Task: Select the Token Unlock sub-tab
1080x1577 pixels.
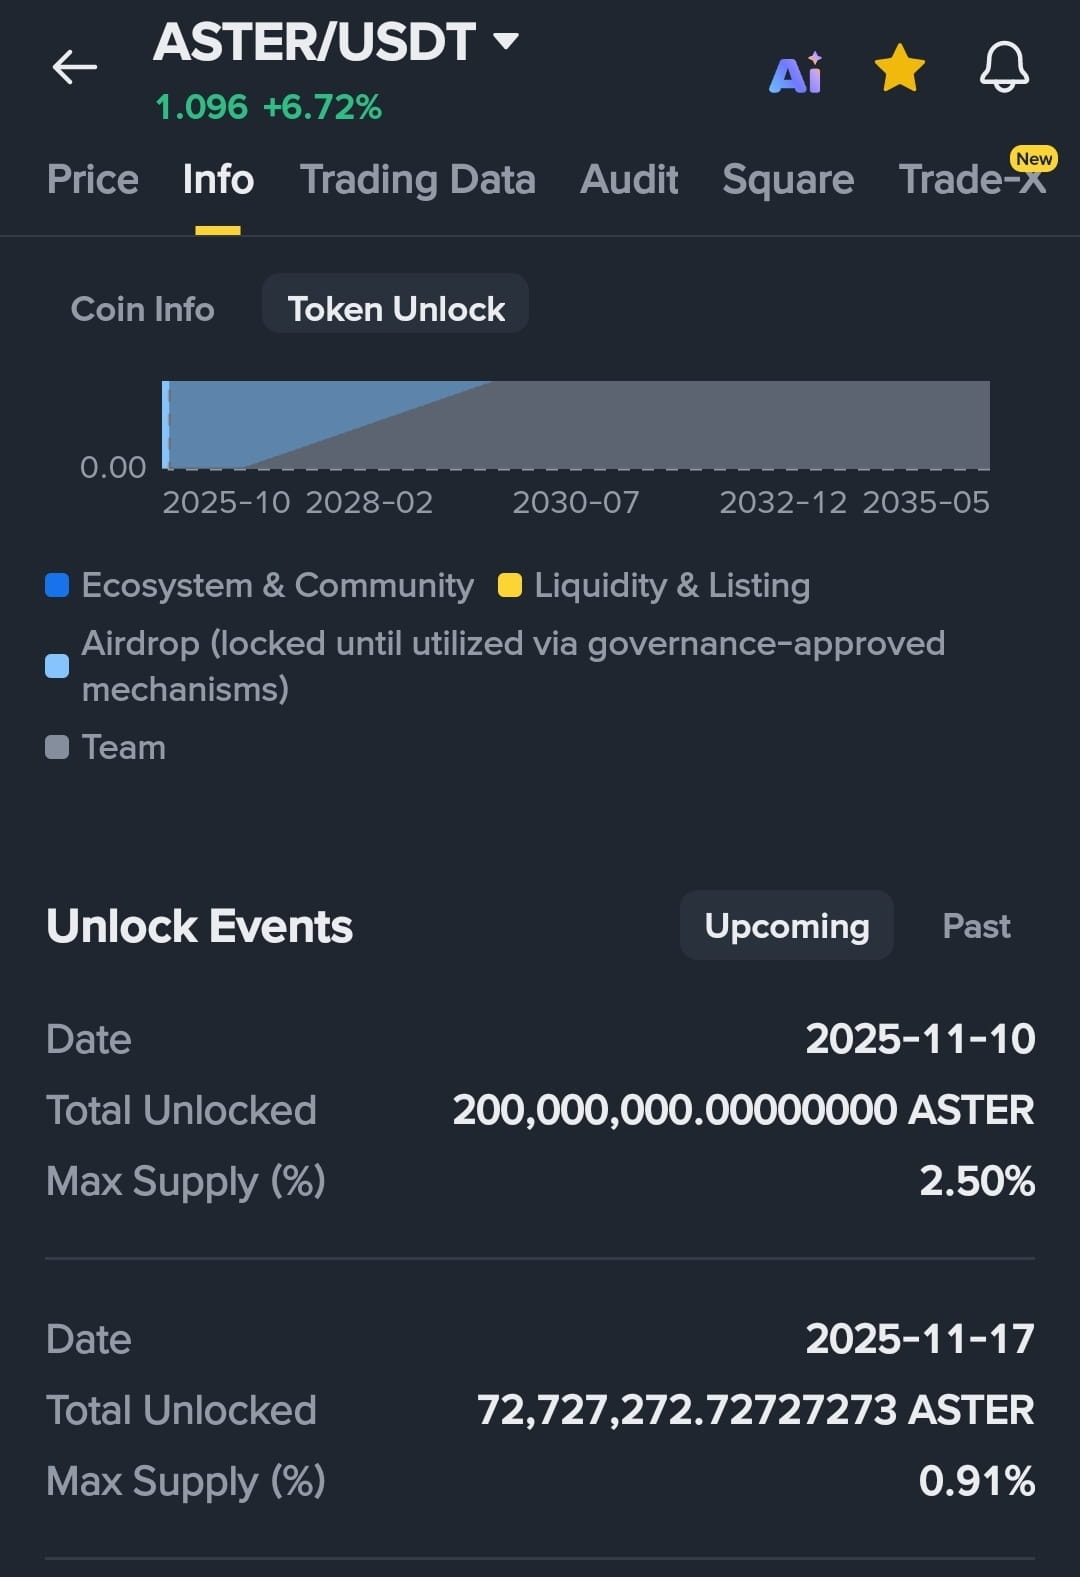Action: coord(396,308)
